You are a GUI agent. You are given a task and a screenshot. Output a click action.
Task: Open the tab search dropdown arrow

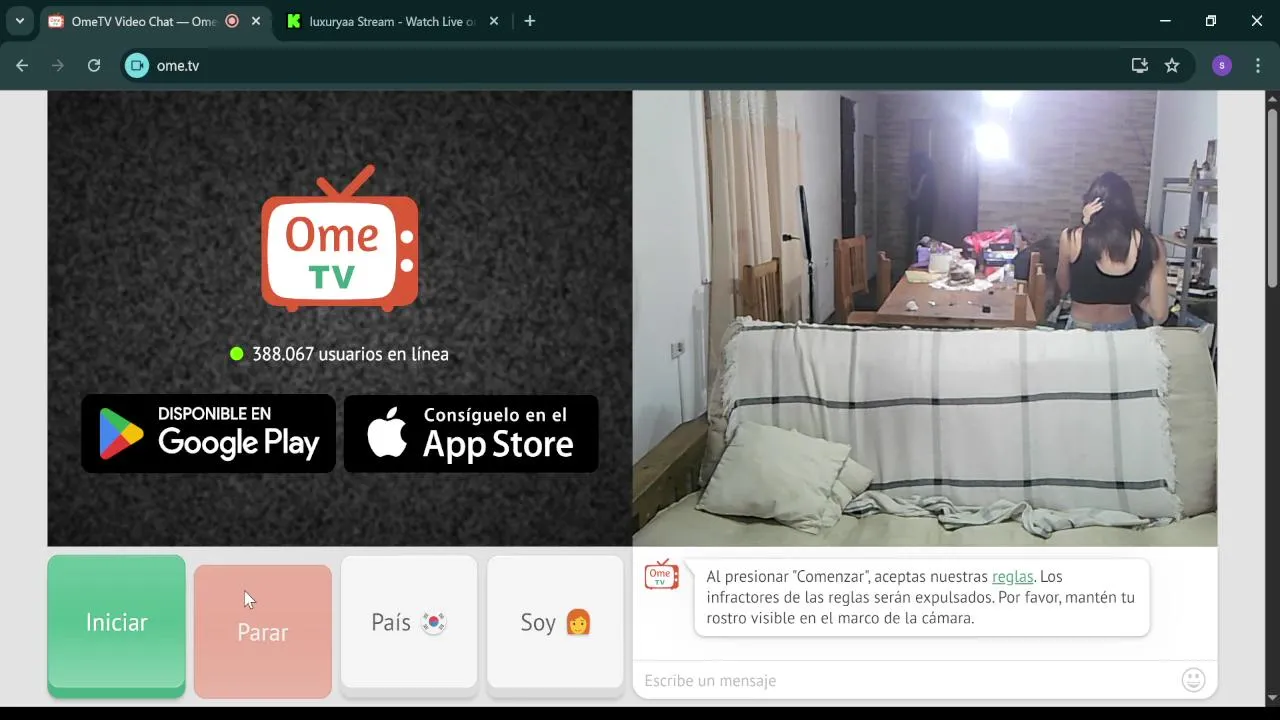[x=19, y=21]
